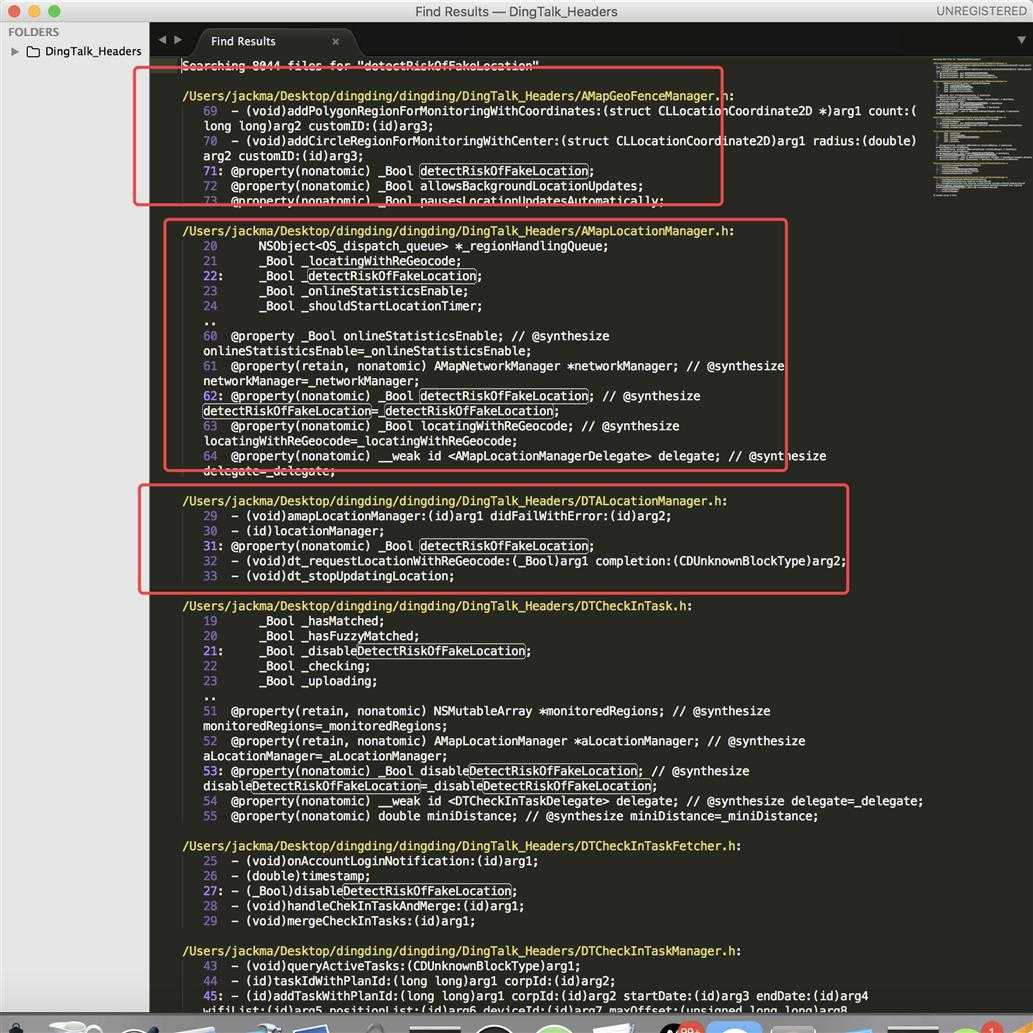Screen dimensions: 1033x1033
Task: Select DingTalk_Headers folder name in sidebar
Action: coord(93,51)
